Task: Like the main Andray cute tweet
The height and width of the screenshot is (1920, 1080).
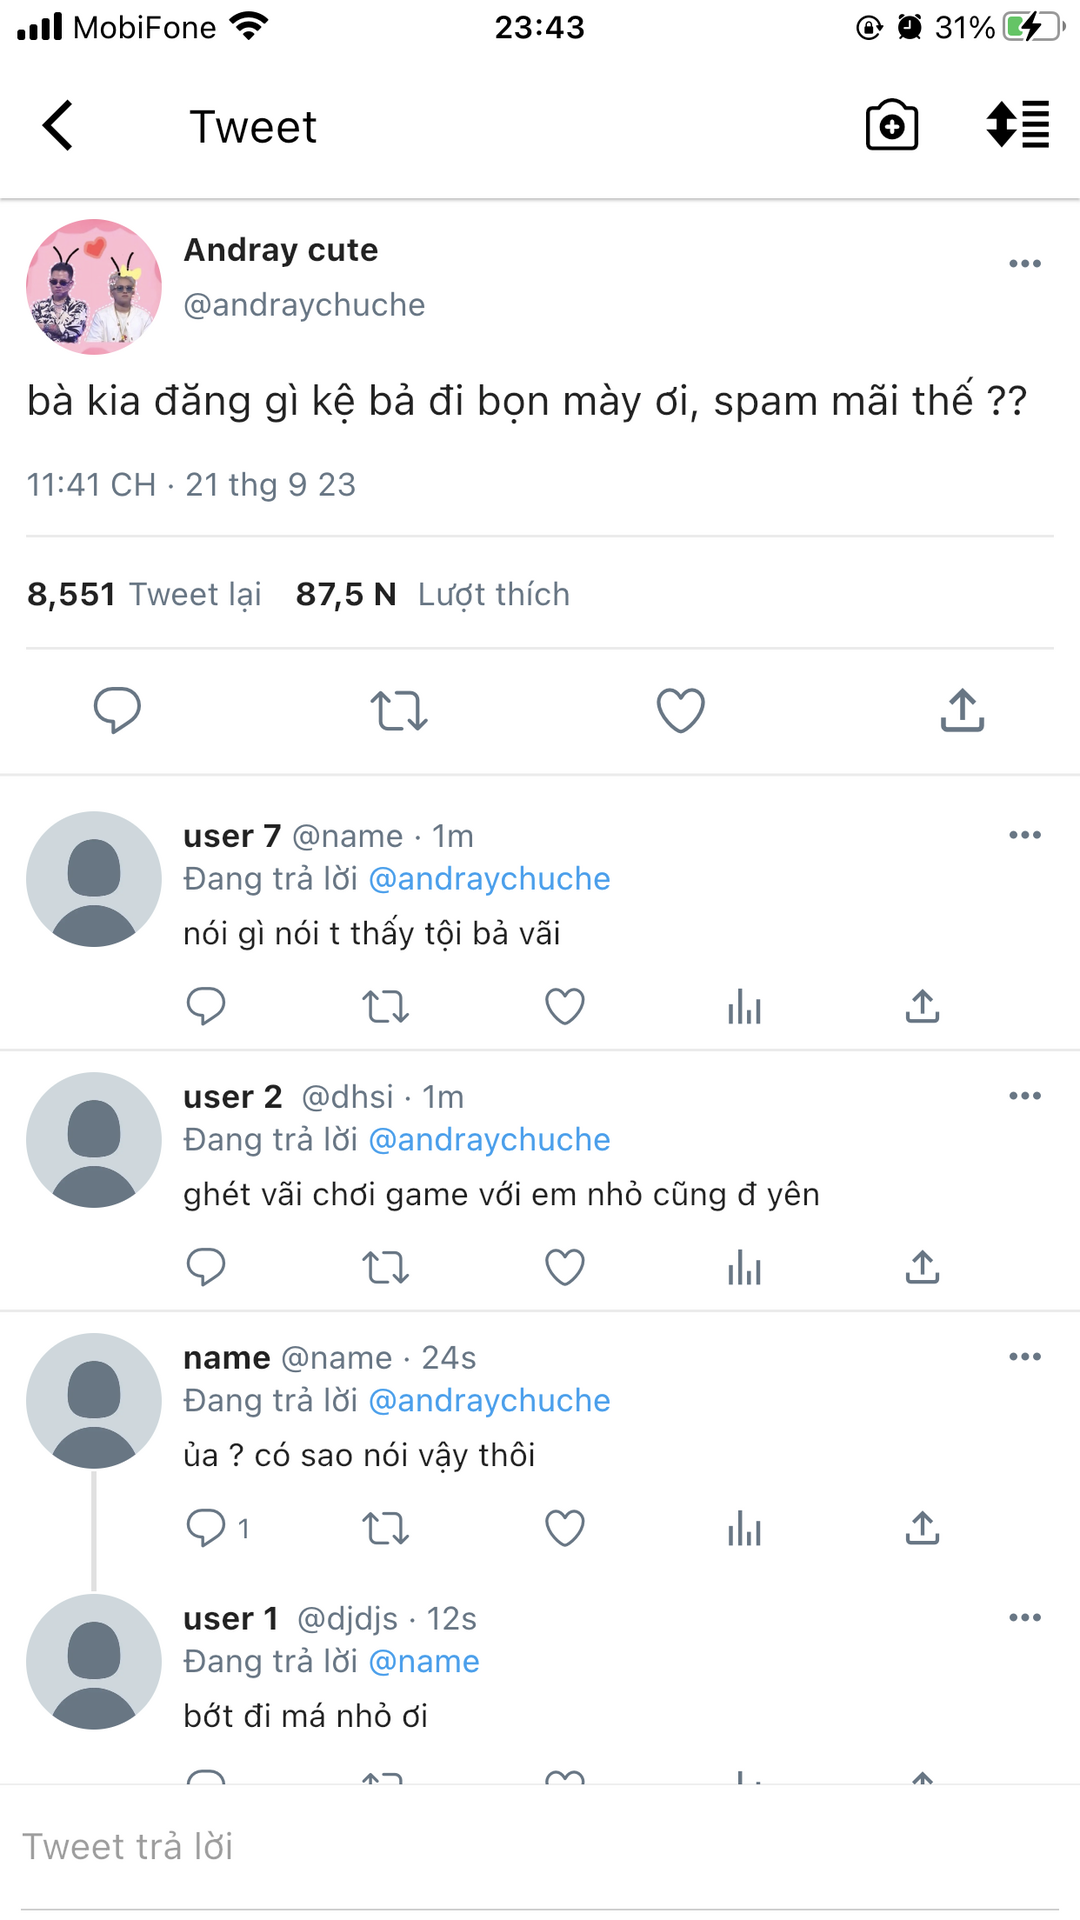Action: [x=680, y=711]
